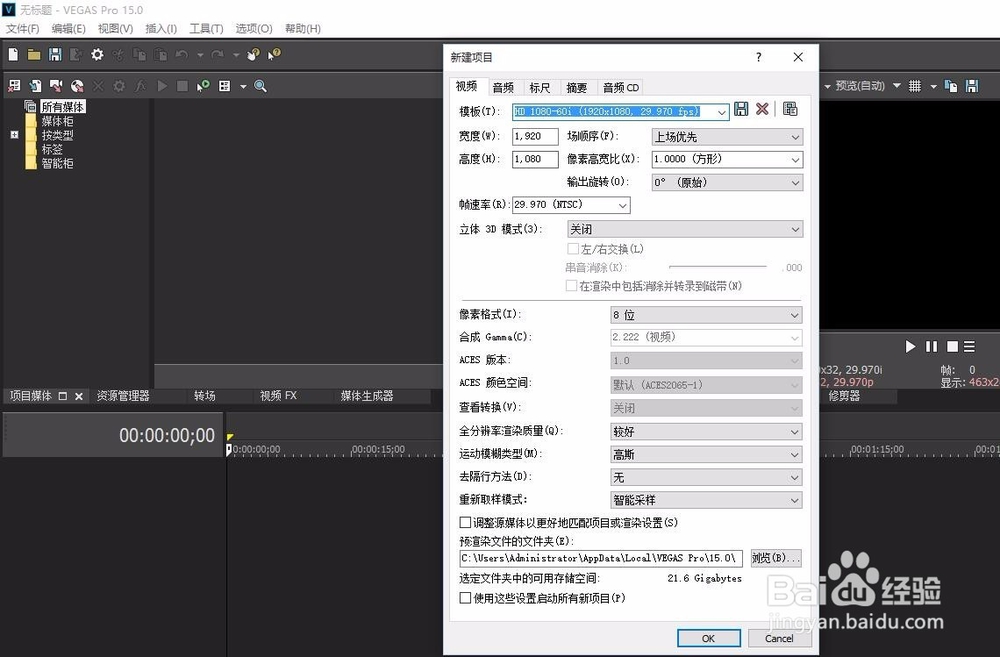Open the 去隔行方法 dropdown
1000x657 pixels.
tap(706, 477)
